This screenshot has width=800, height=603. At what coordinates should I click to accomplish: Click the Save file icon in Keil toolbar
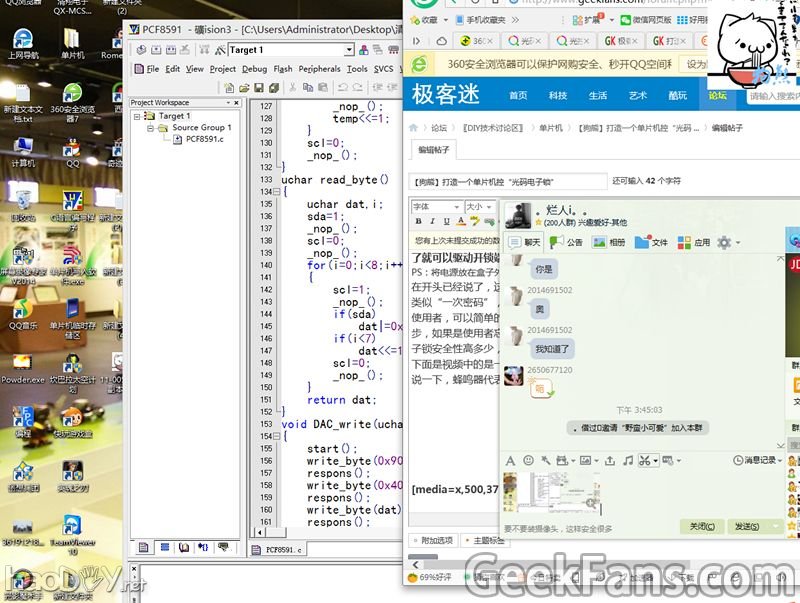(258, 88)
